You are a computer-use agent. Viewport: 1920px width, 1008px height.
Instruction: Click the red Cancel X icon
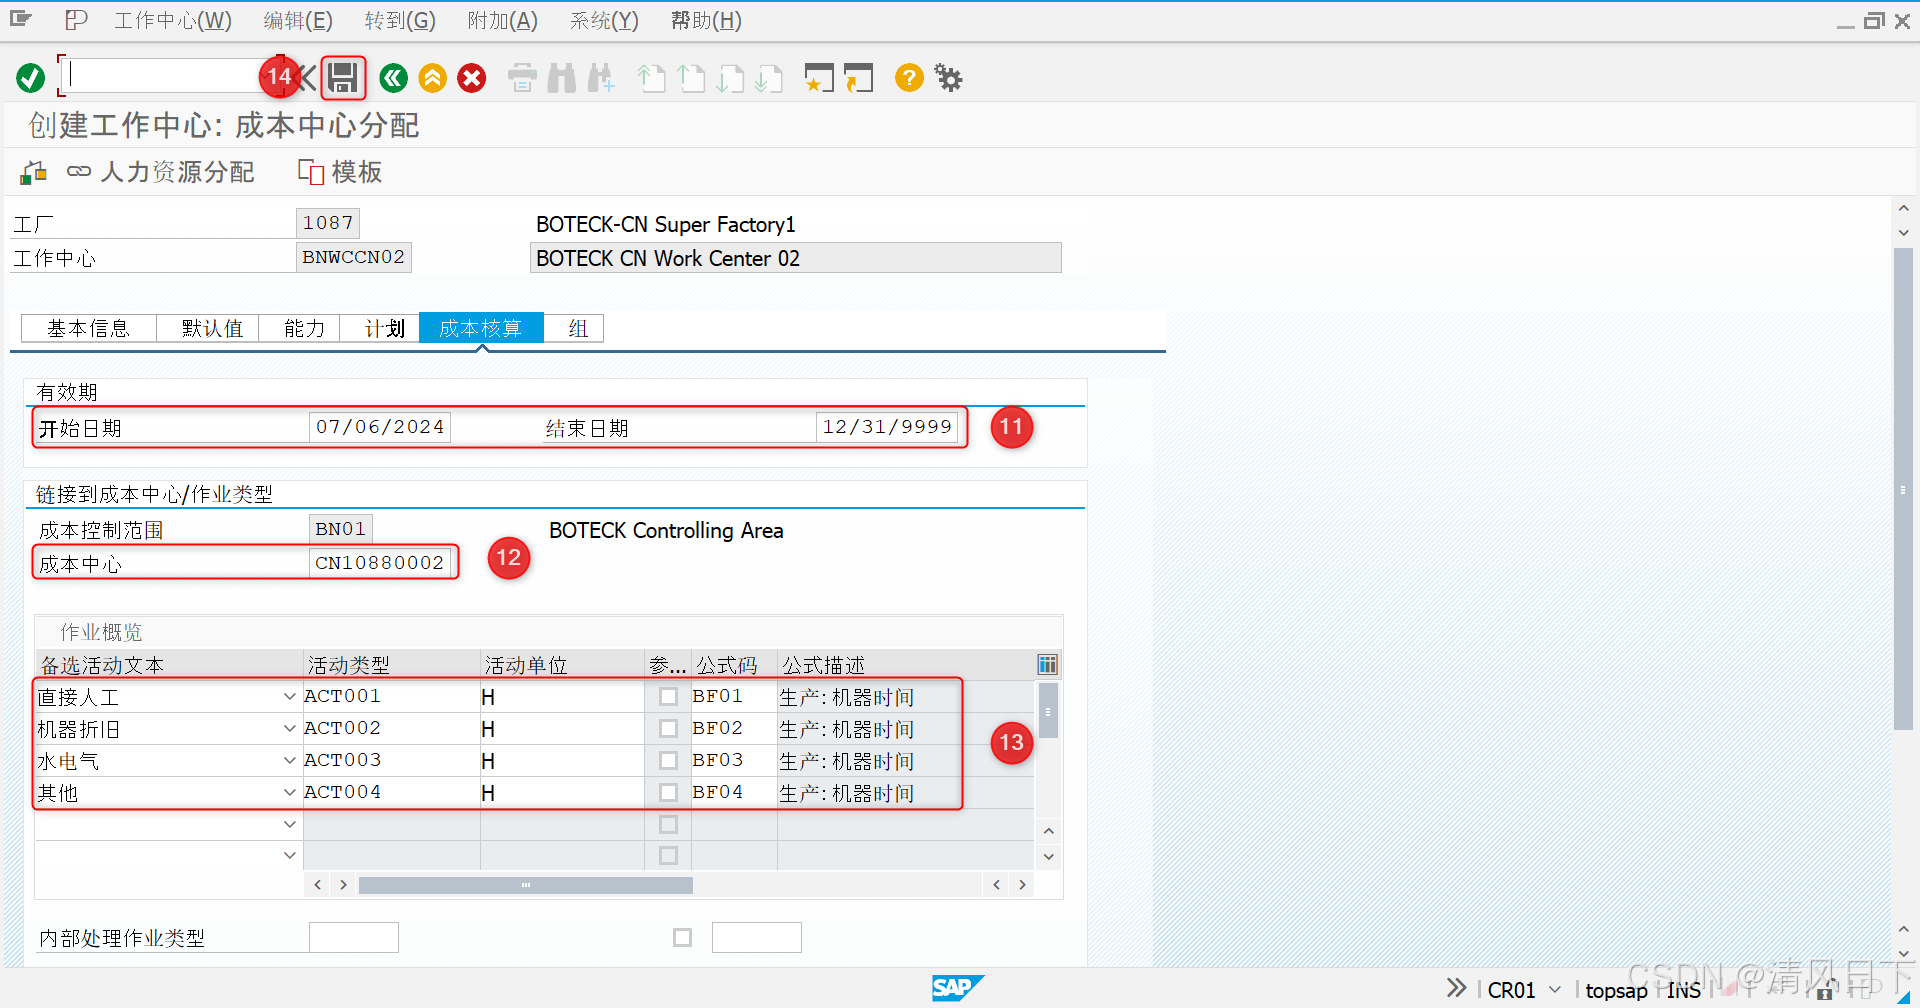tap(472, 78)
